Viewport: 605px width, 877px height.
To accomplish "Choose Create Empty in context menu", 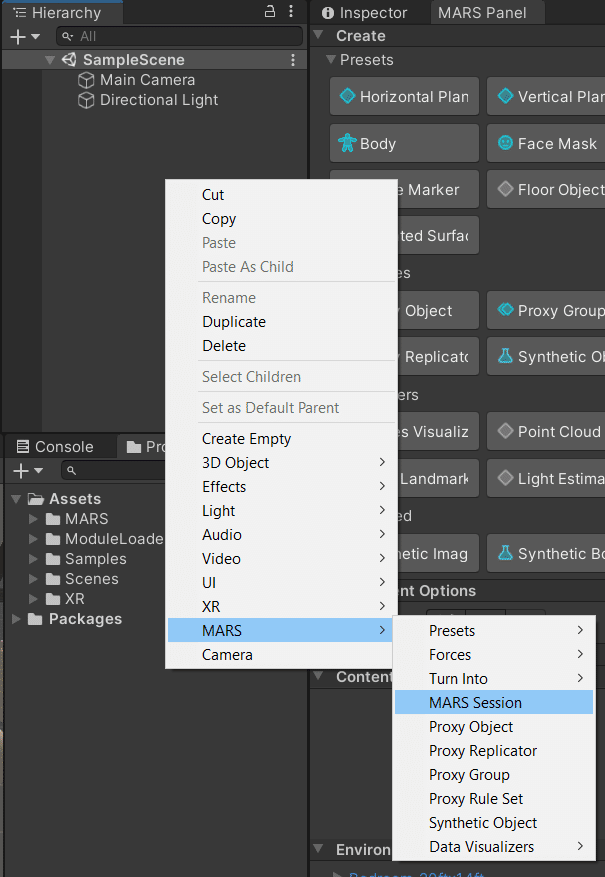I will (246, 439).
